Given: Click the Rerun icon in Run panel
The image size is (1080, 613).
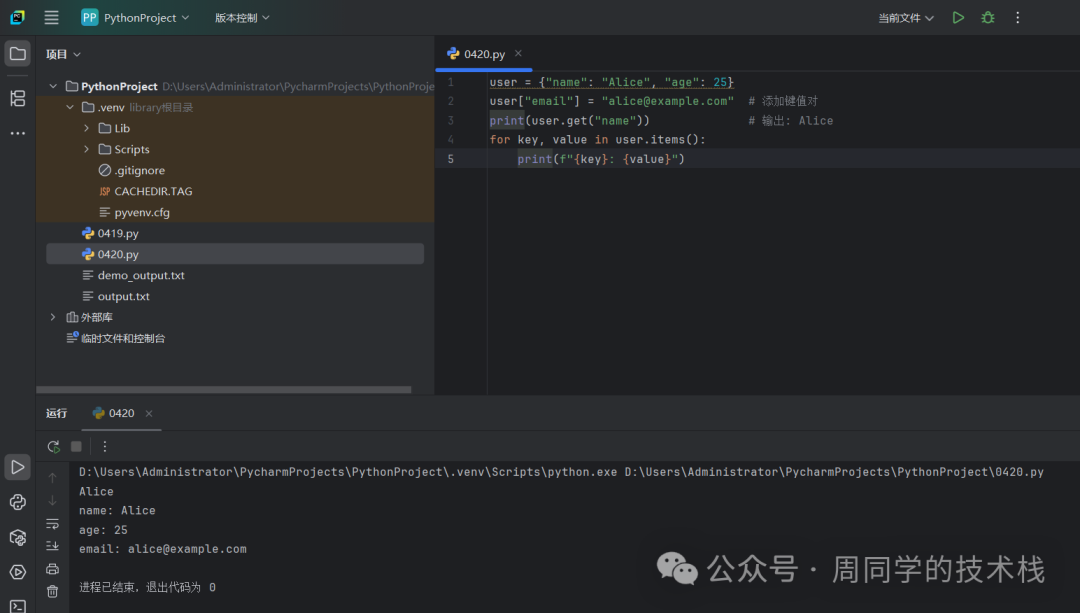Looking at the screenshot, I should (54, 446).
